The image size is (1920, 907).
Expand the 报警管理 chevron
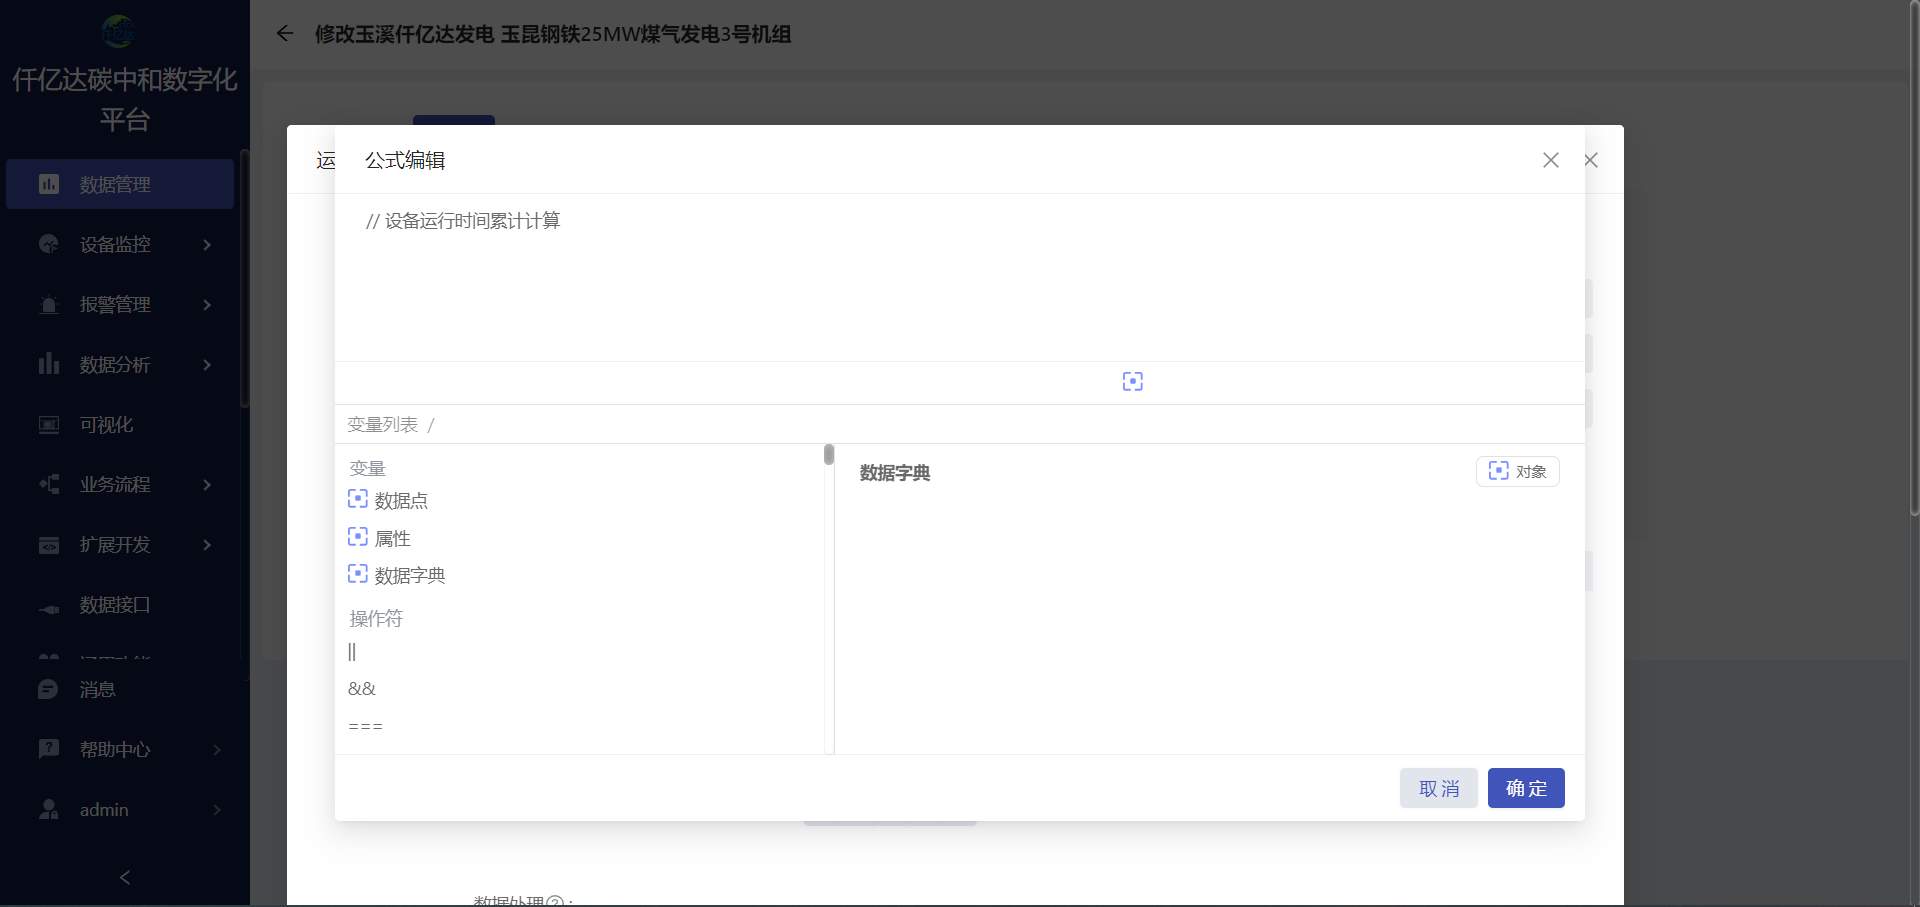tap(207, 305)
